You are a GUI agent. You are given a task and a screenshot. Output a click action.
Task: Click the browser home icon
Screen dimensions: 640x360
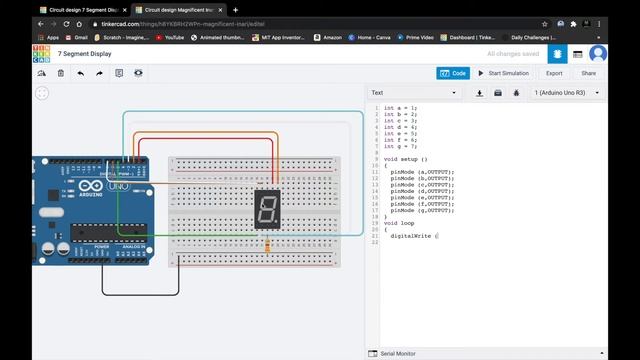click(79, 24)
